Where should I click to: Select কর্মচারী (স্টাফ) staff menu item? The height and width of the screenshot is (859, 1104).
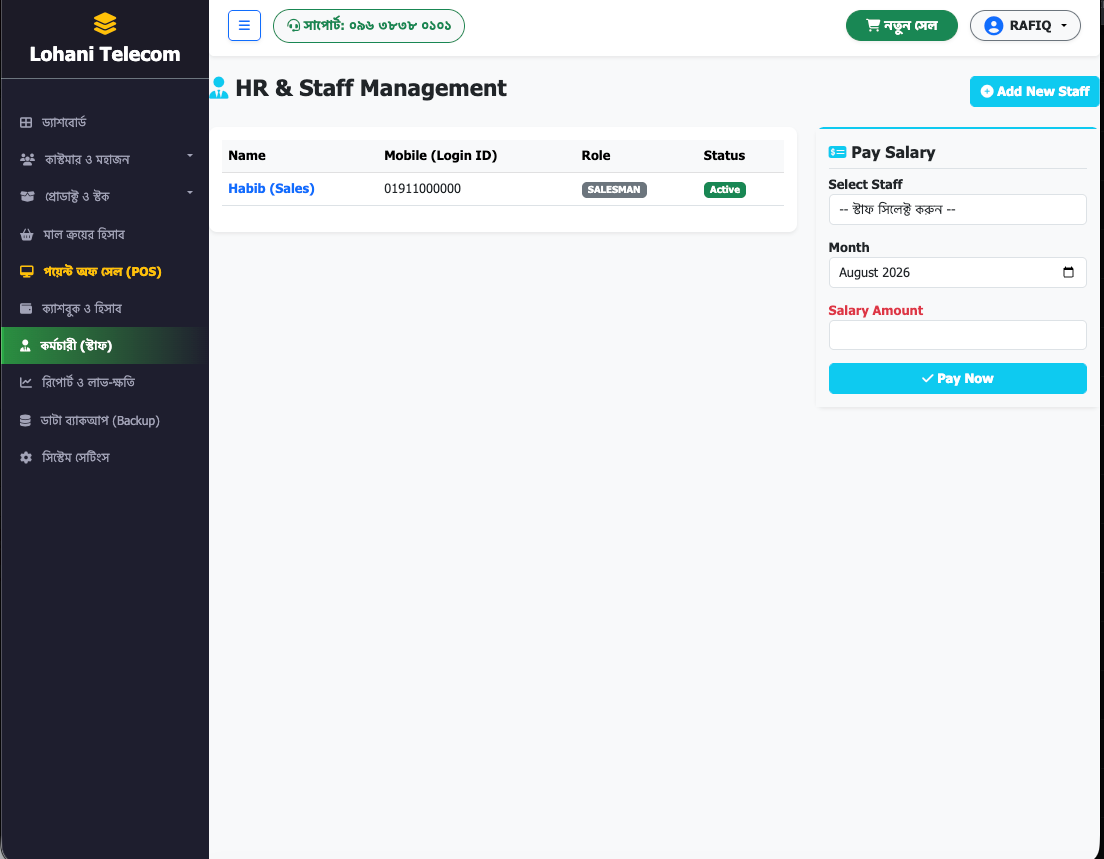[105, 346]
